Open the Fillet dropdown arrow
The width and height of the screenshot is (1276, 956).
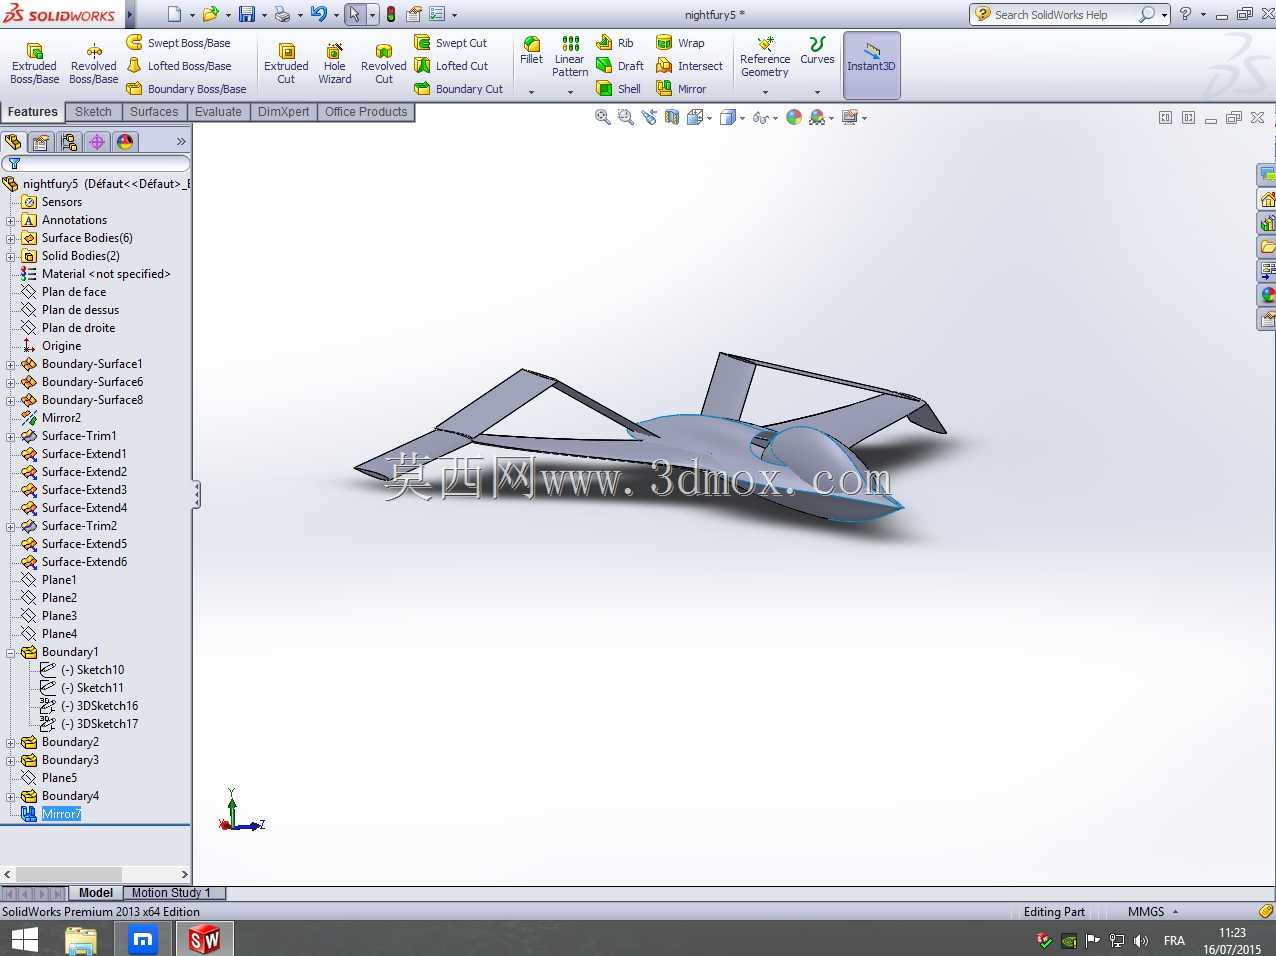[532, 92]
